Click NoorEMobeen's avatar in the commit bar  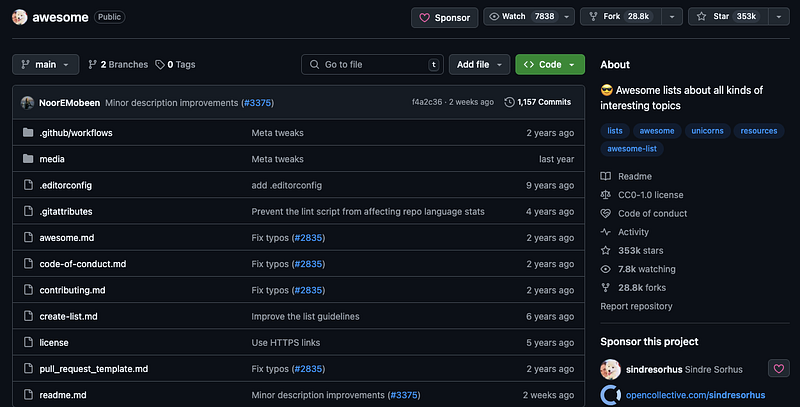28,103
